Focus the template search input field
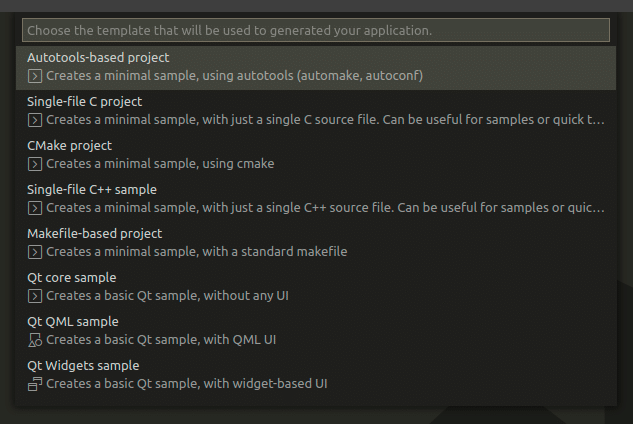 coord(316,30)
